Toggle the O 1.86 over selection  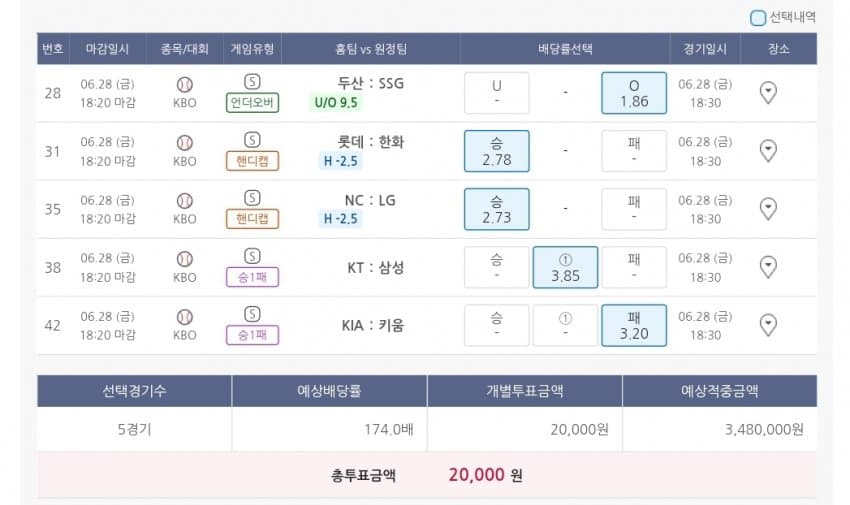pyautogui.click(x=633, y=93)
